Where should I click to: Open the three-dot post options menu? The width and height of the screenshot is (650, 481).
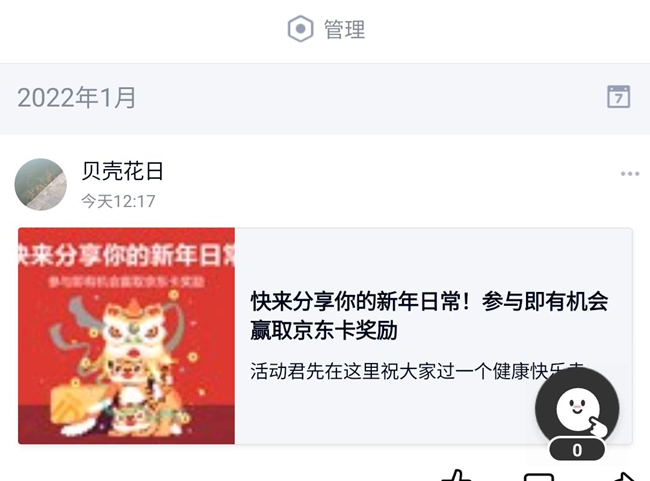coord(630,173)
